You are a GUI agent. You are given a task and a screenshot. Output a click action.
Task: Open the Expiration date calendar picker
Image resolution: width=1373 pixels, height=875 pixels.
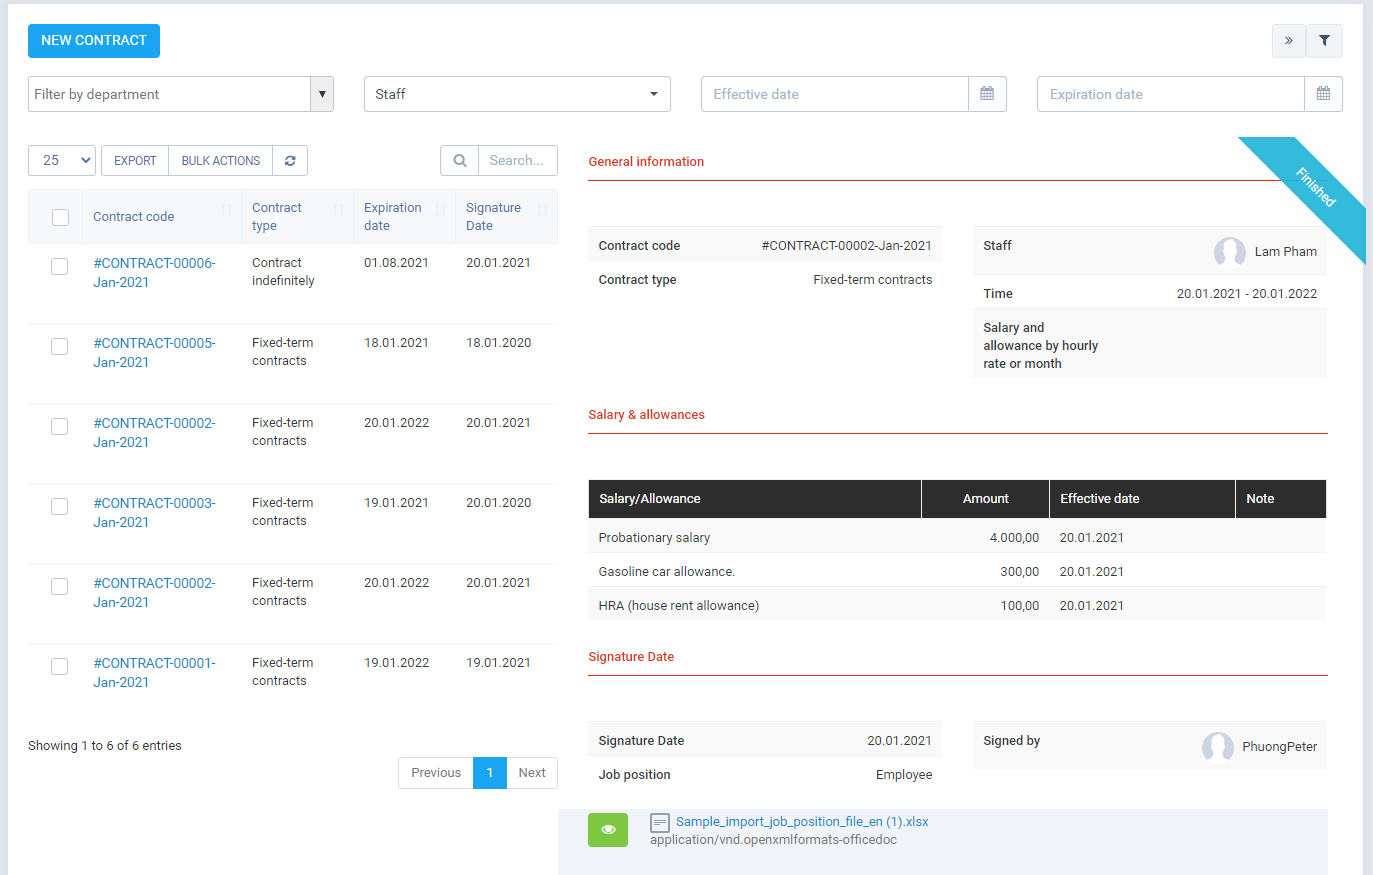[x=1323, y=93]
